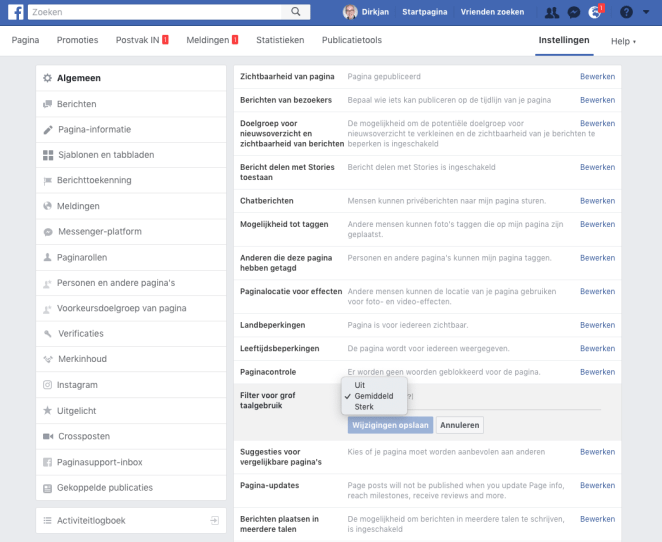Open the Instellingen tab
This screenshot has height=542, width=662.
(x=564, y=40)
